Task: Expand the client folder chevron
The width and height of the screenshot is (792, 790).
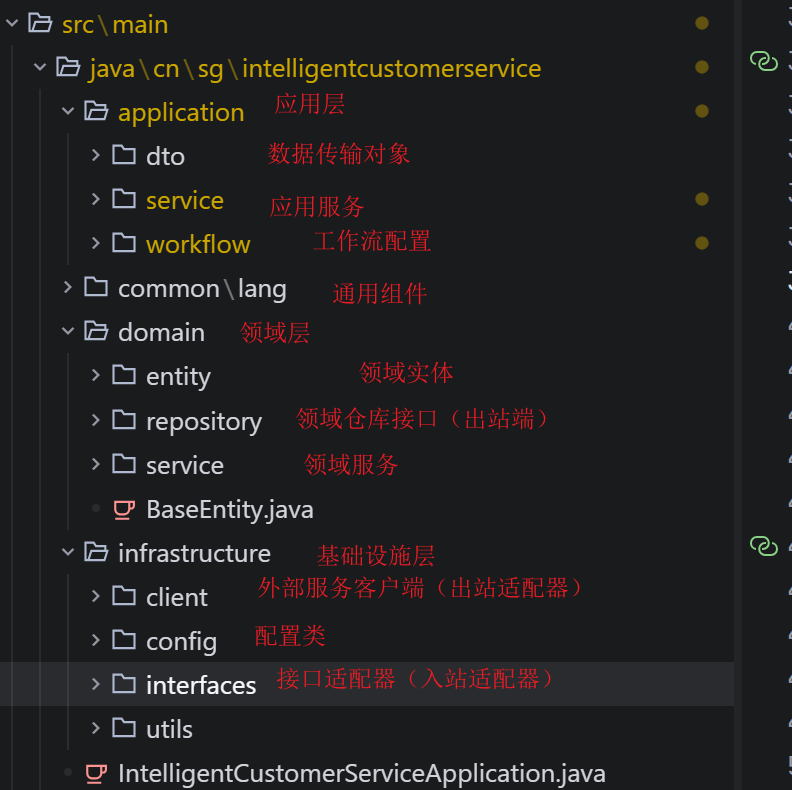Action: [x=95, y=596]
